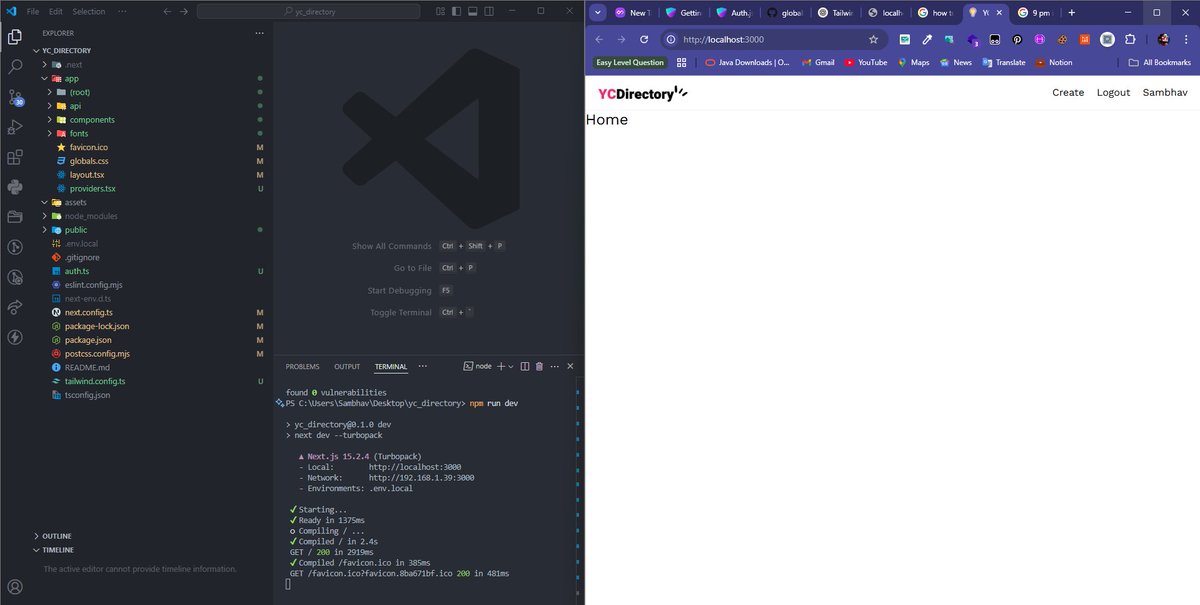Kill the terminal with the trash icon
Screen dimensions: 1200x605
click(540, 367)
